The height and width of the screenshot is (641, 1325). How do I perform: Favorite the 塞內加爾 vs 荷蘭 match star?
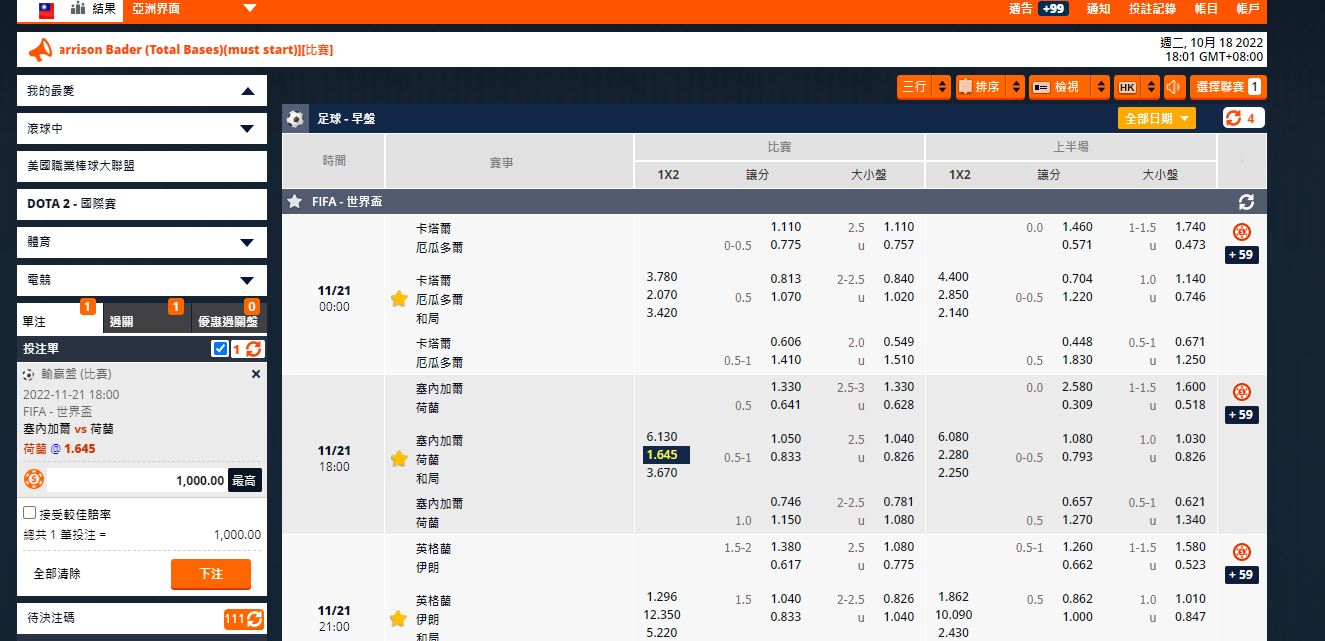(399, 459)
